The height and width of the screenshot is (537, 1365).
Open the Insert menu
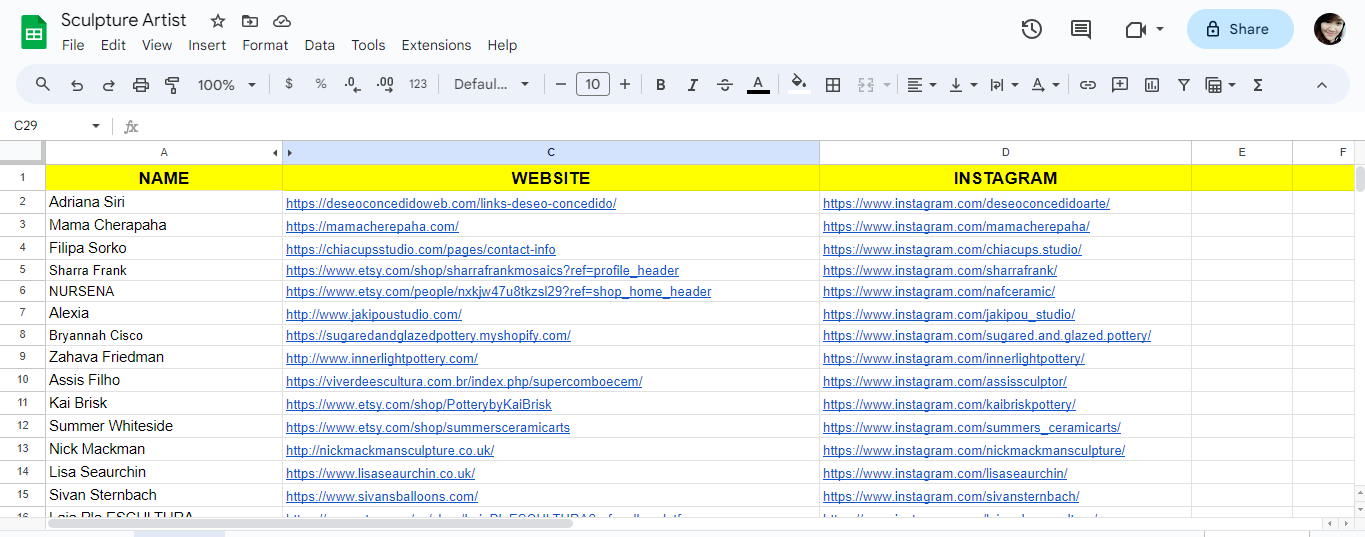click(x=207, y=45)
